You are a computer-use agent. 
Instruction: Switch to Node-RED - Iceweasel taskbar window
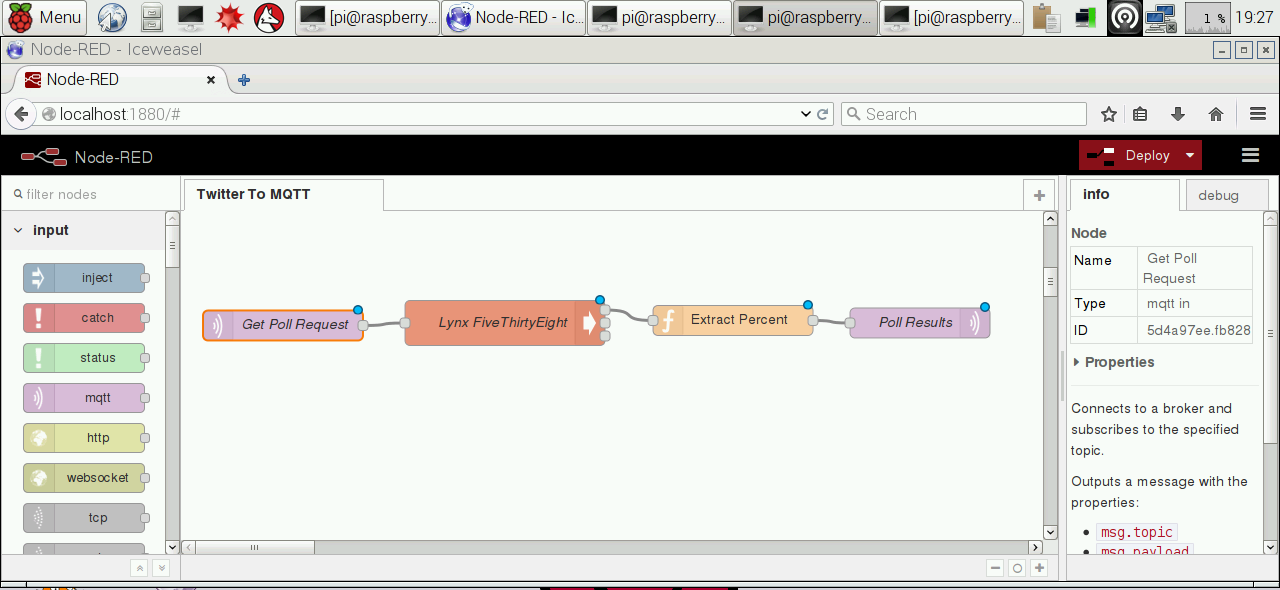[514, 17]
